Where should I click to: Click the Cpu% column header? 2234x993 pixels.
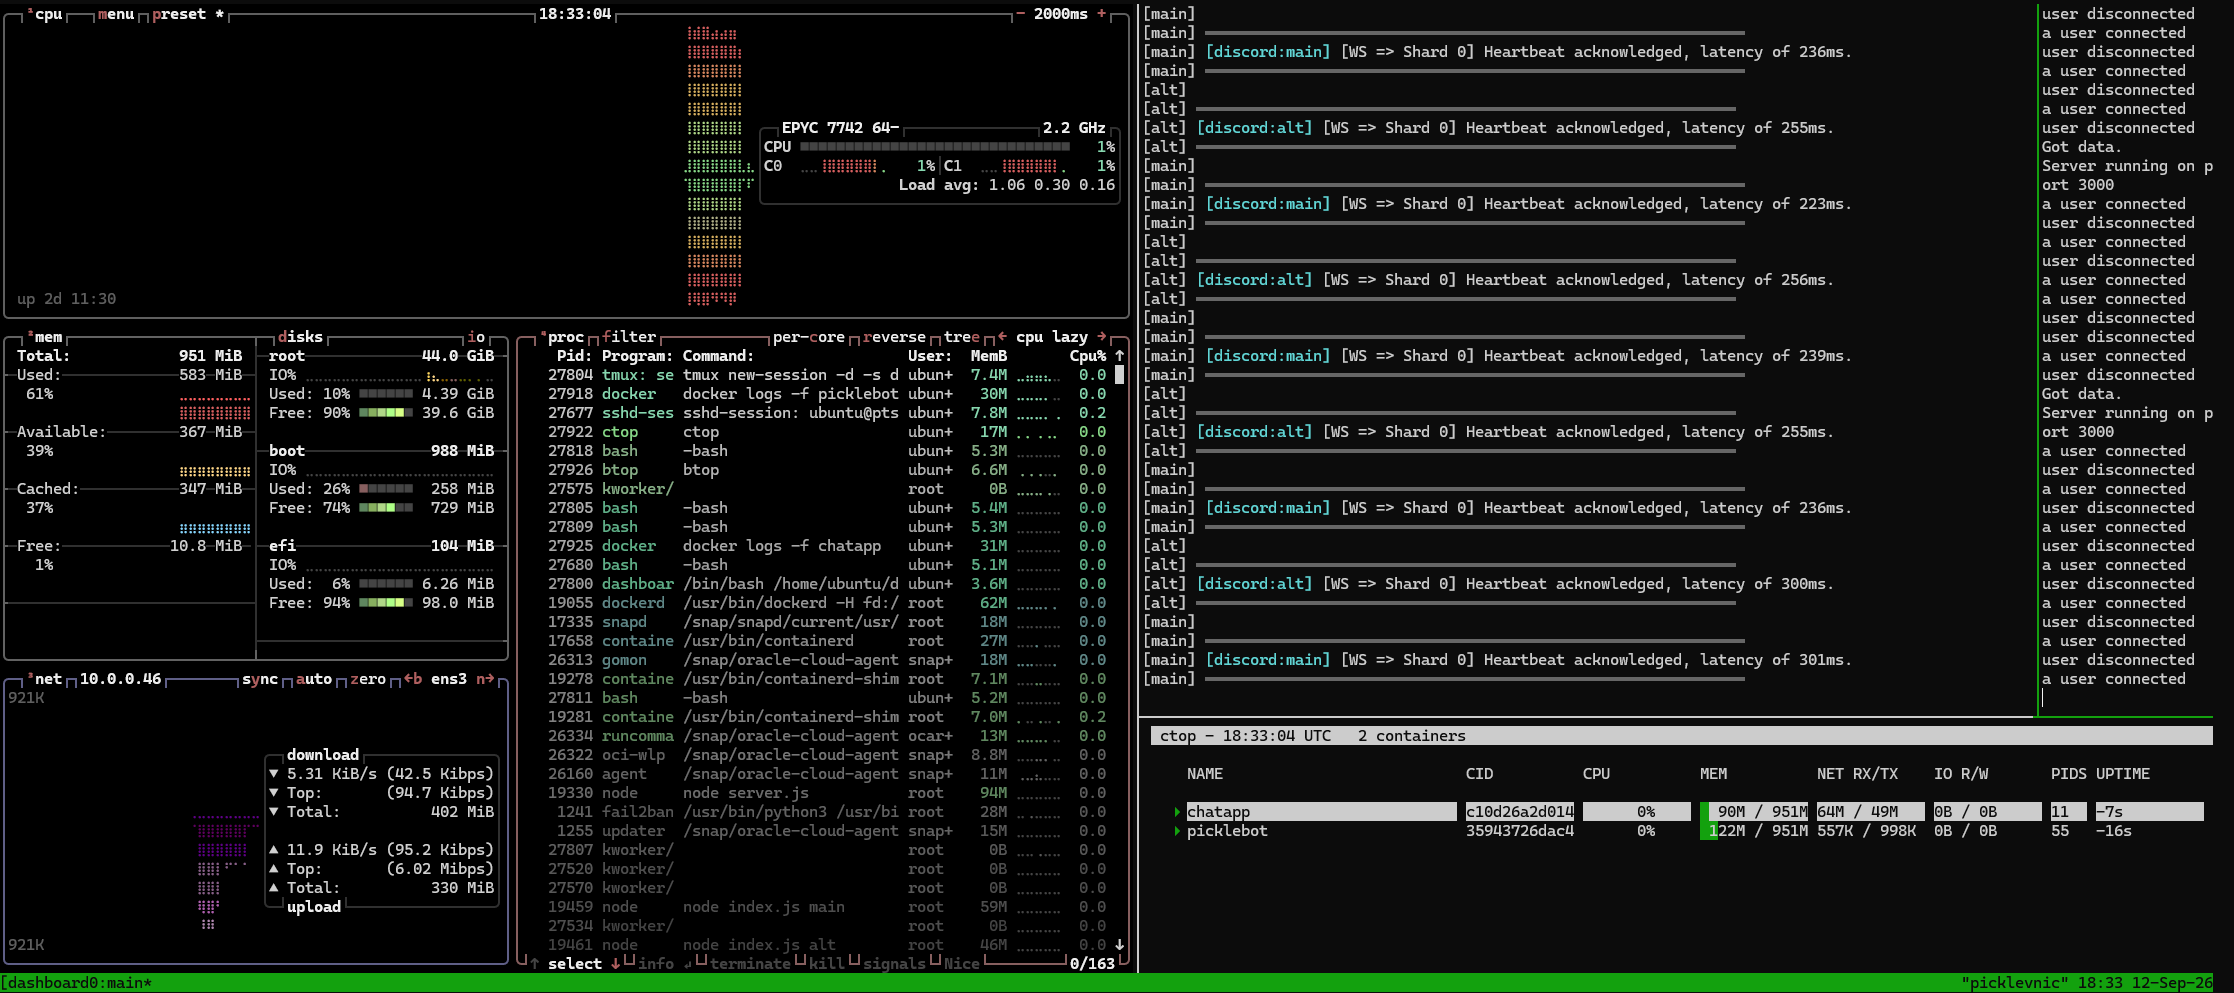pos(1088,356)
